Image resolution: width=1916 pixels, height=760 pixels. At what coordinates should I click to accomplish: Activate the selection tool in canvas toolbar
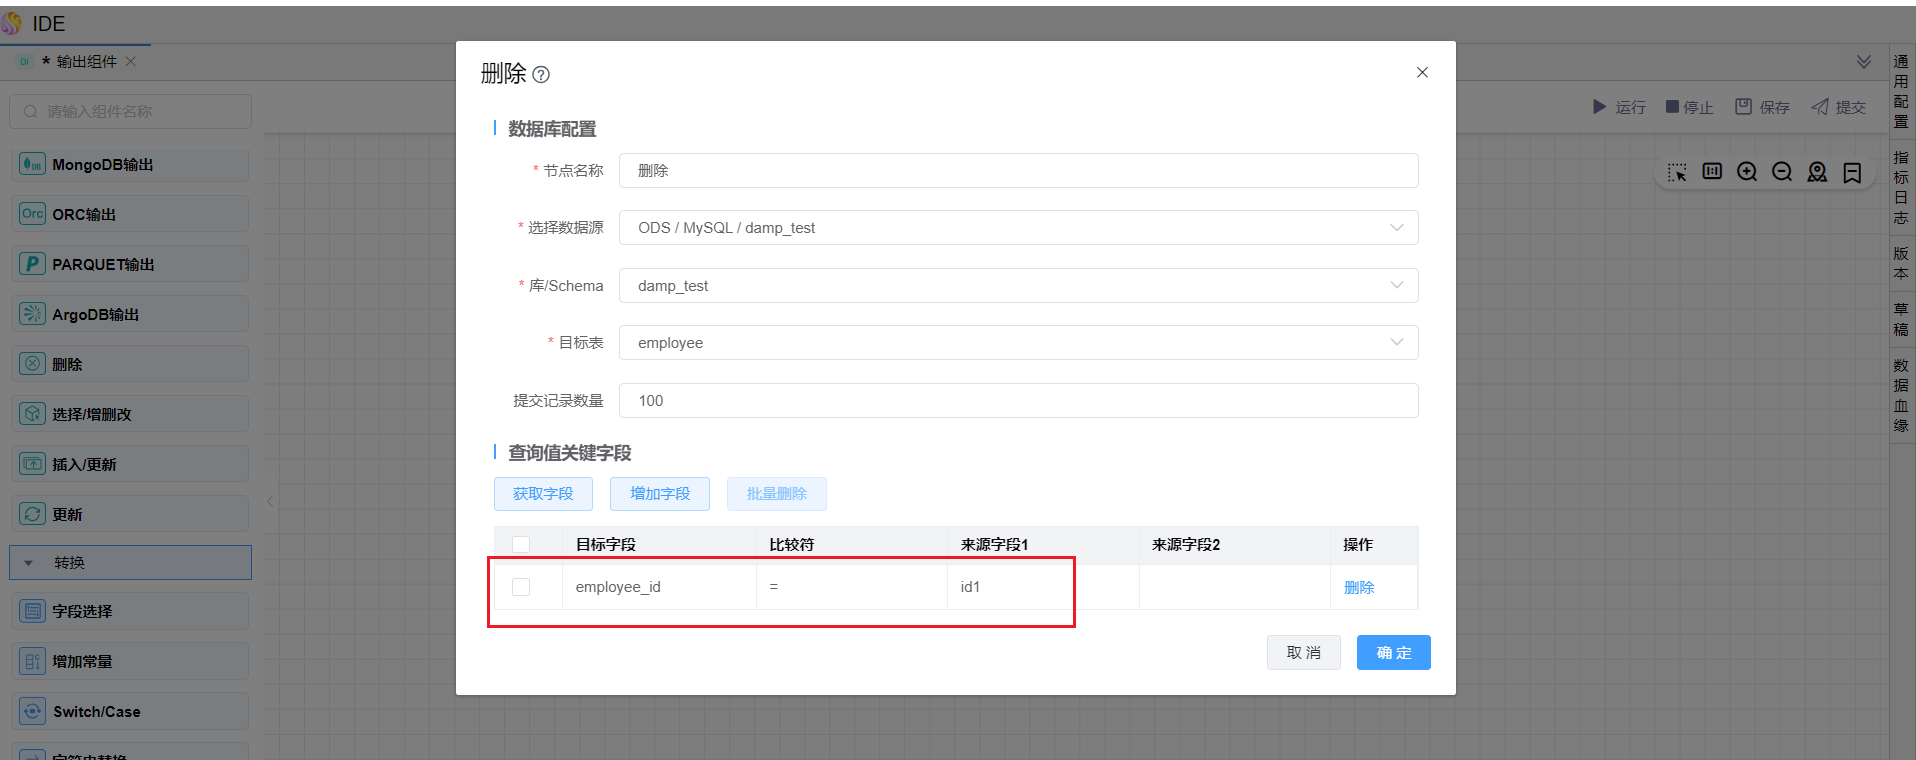[1677, 172]
